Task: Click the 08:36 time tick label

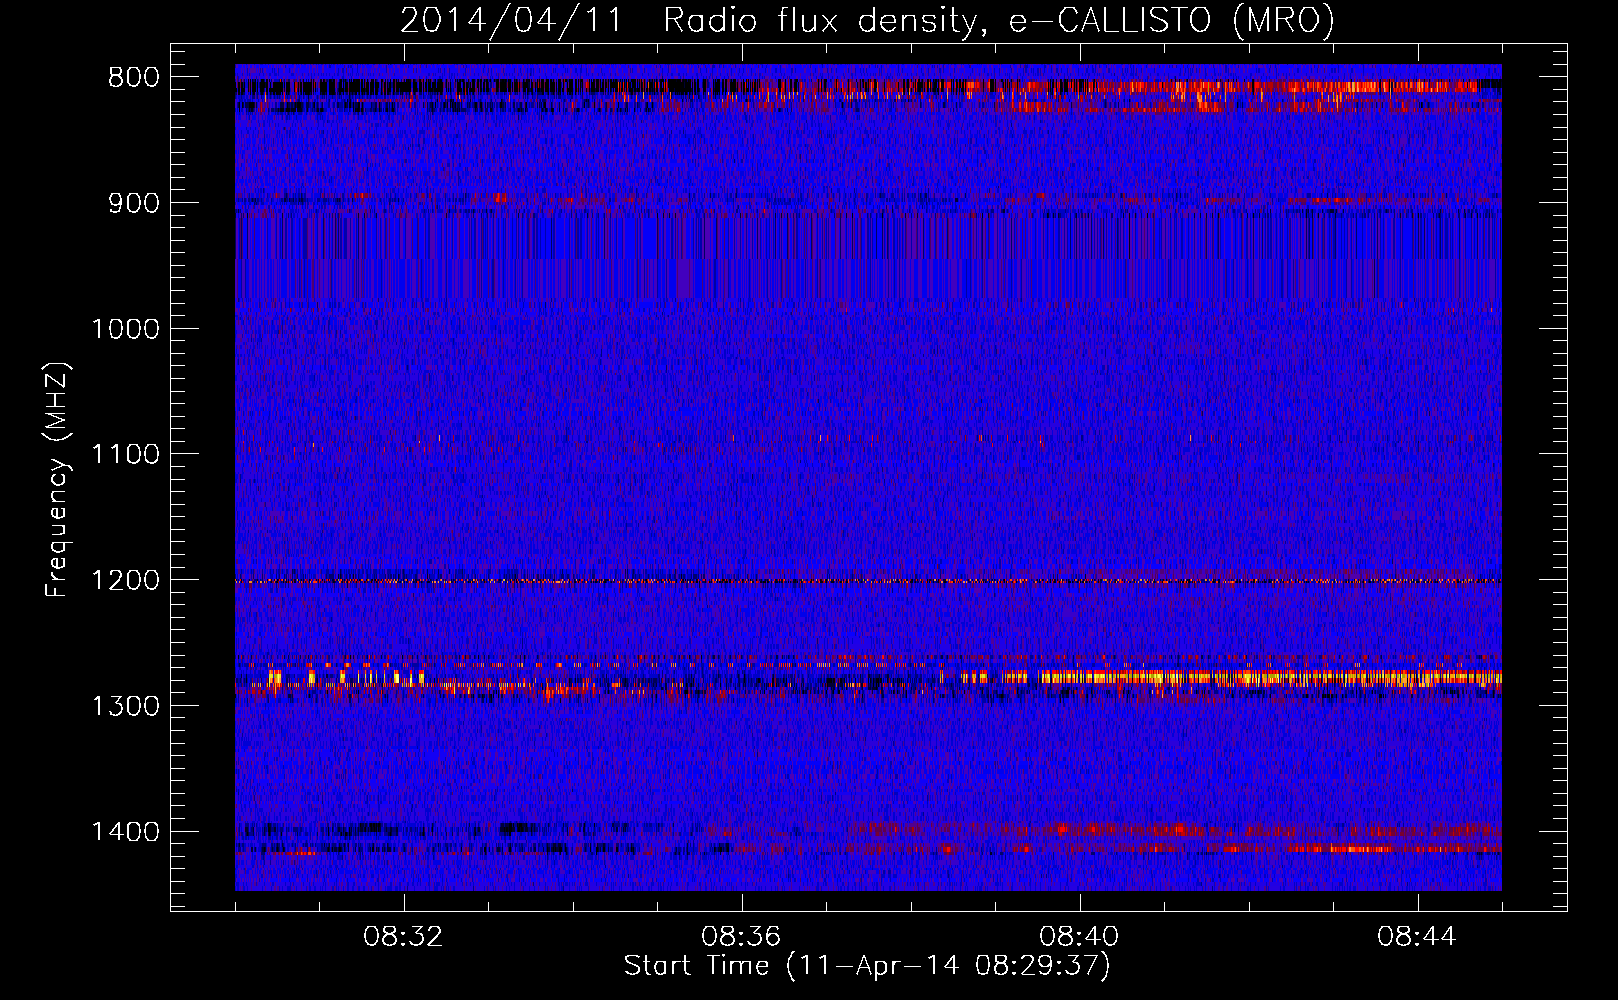Action: [741, 937]
